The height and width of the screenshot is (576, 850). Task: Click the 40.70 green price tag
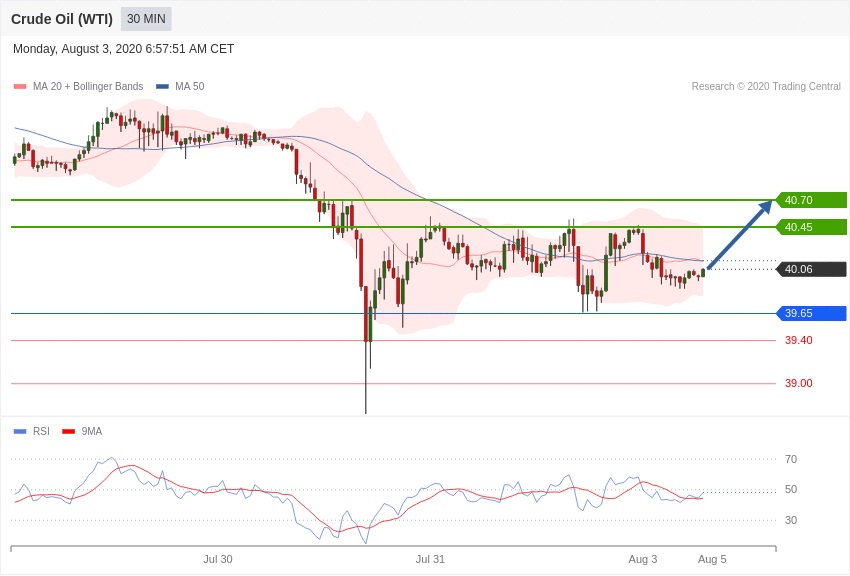click(x=812, y=200)
